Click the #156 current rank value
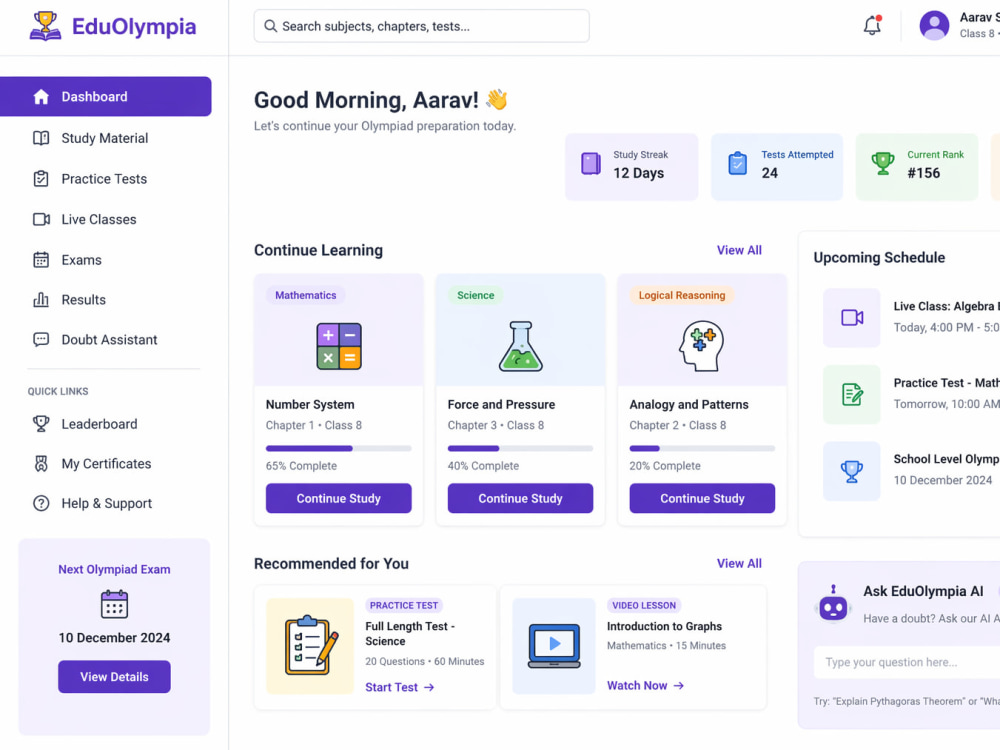The height and width of the screenshot is (750, 1000). [x=923, y=173]
